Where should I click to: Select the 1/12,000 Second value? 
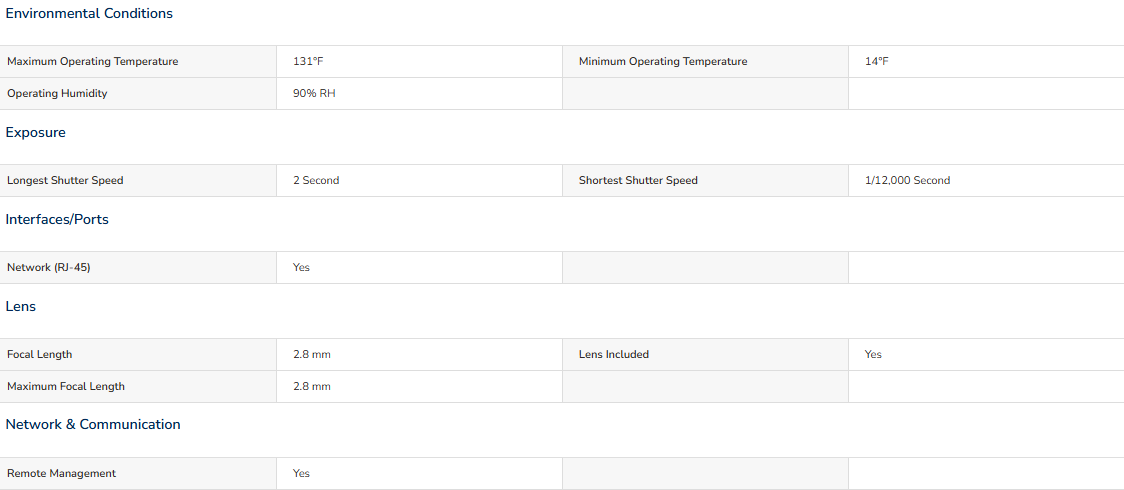tap(908, 181)
